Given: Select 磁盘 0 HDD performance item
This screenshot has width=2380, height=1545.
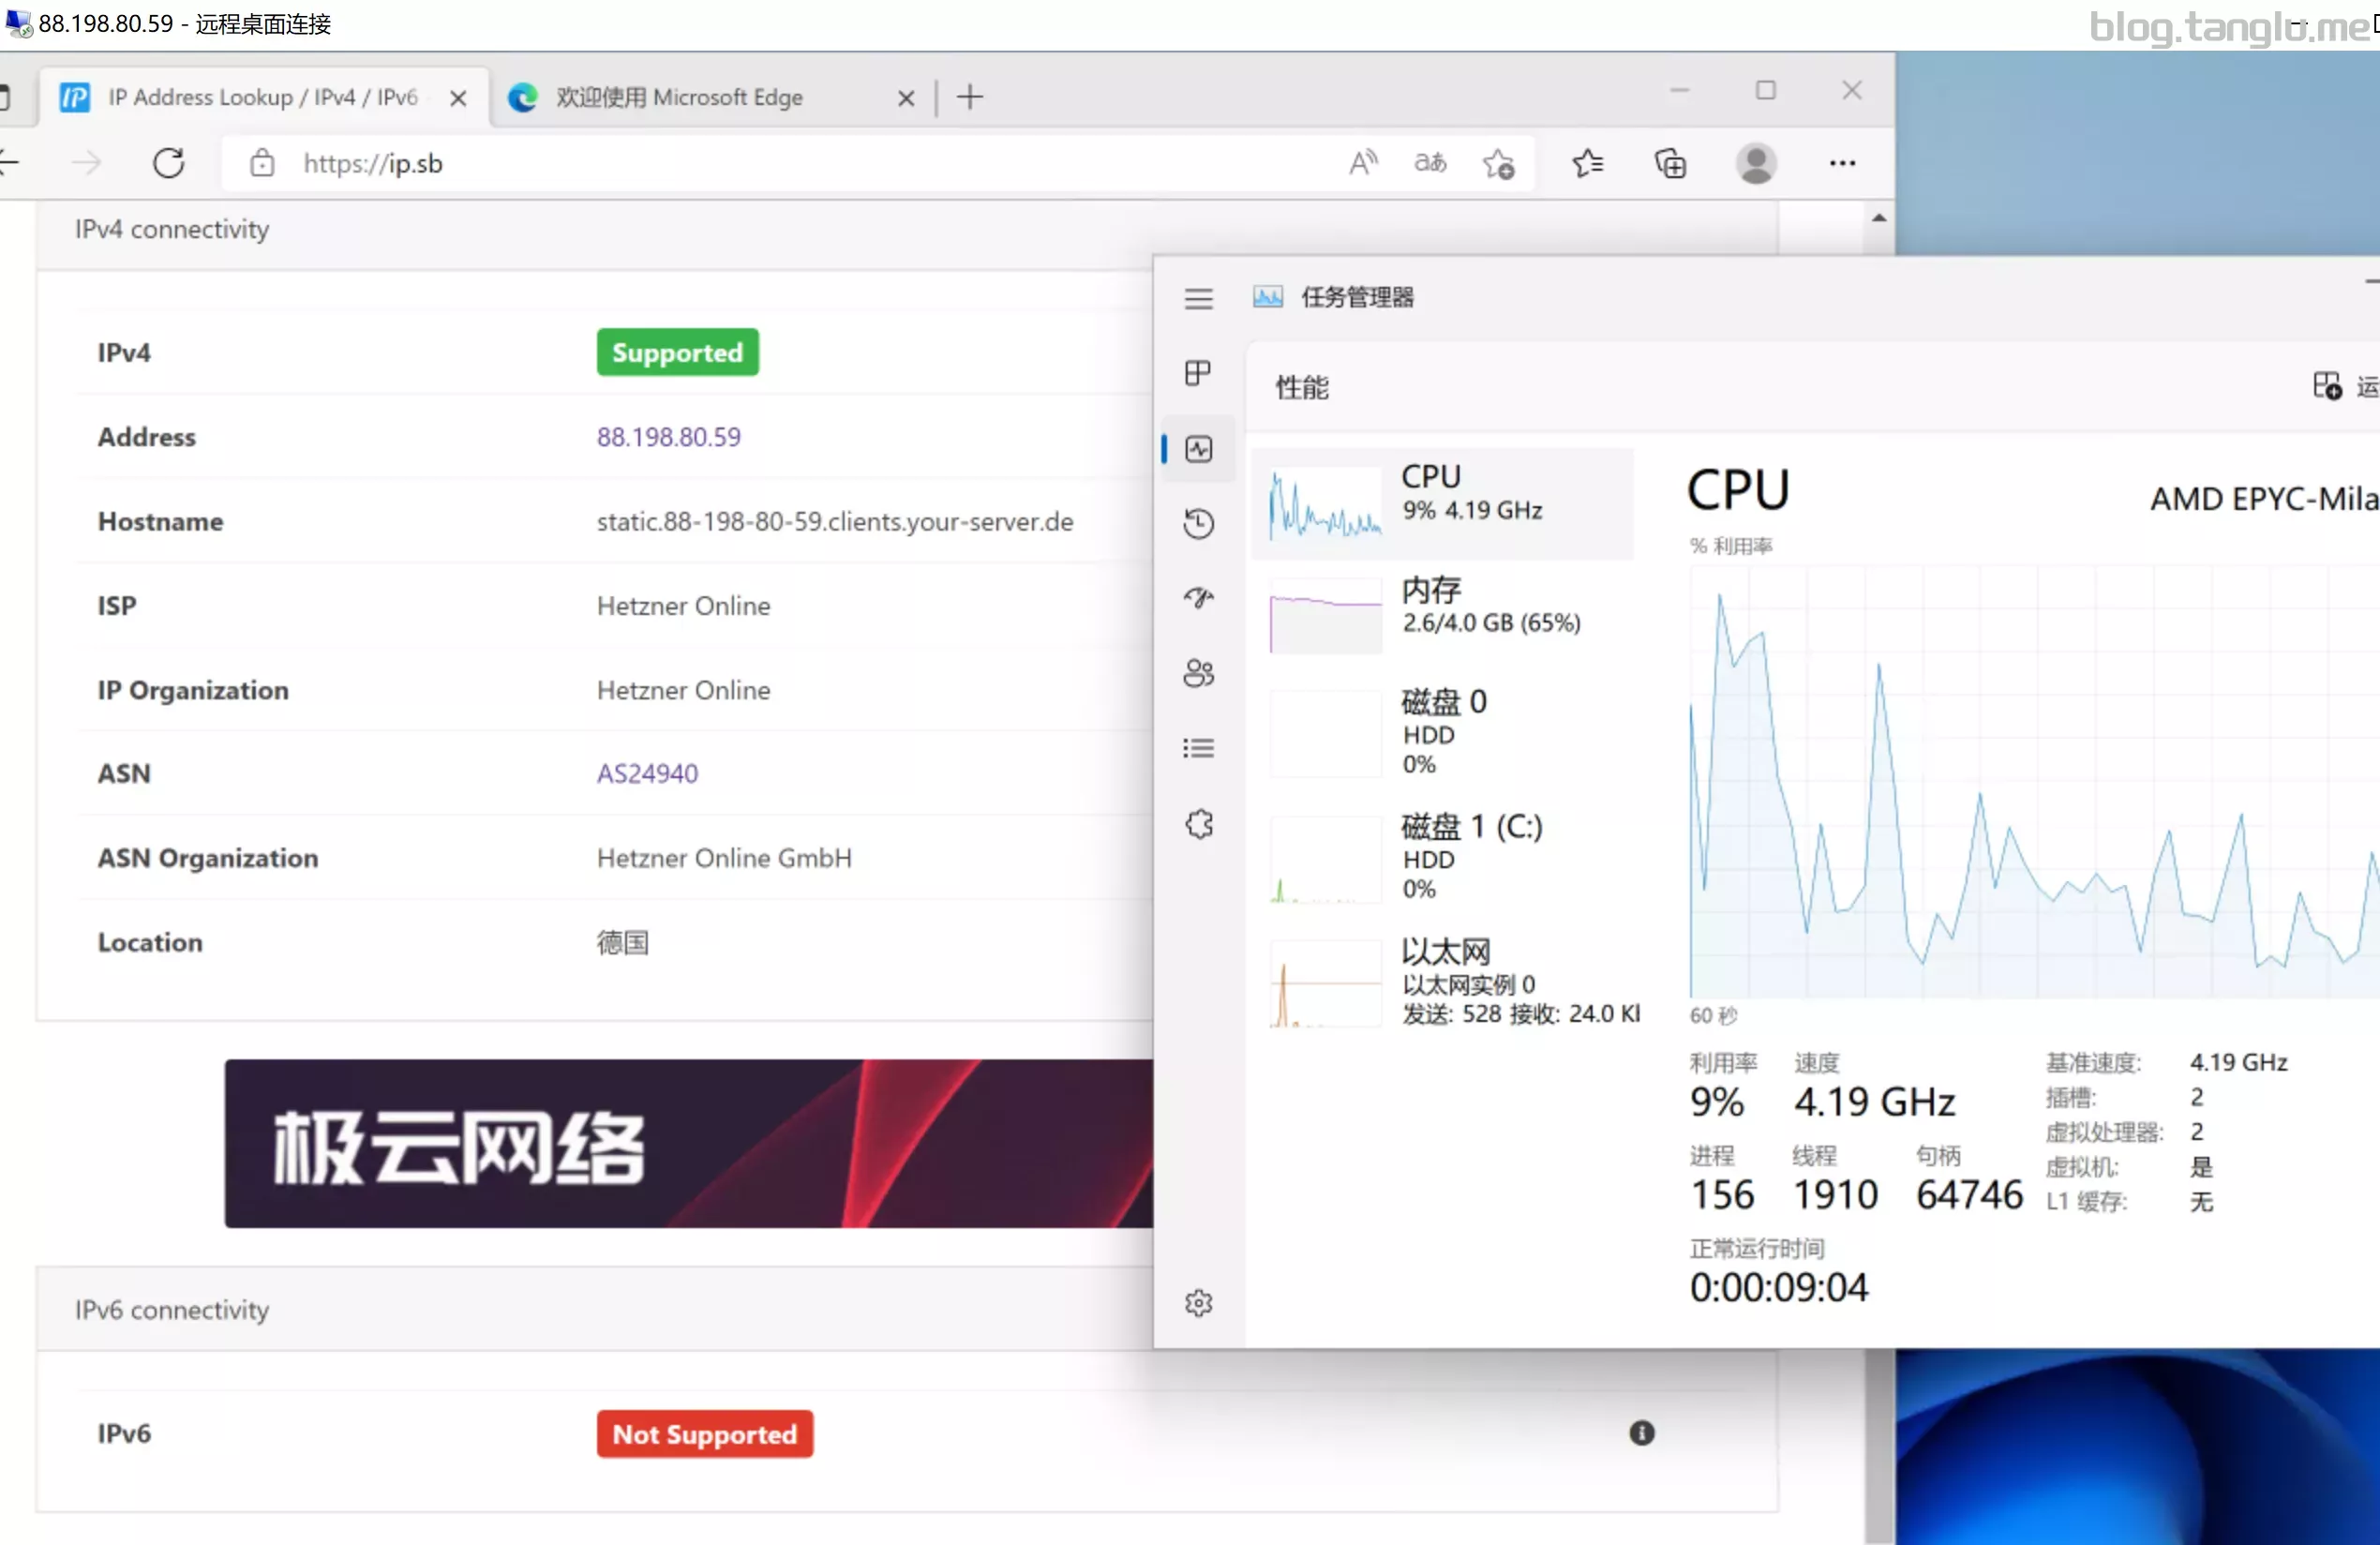Looking at the screenshot, I should click(1442, 733).
